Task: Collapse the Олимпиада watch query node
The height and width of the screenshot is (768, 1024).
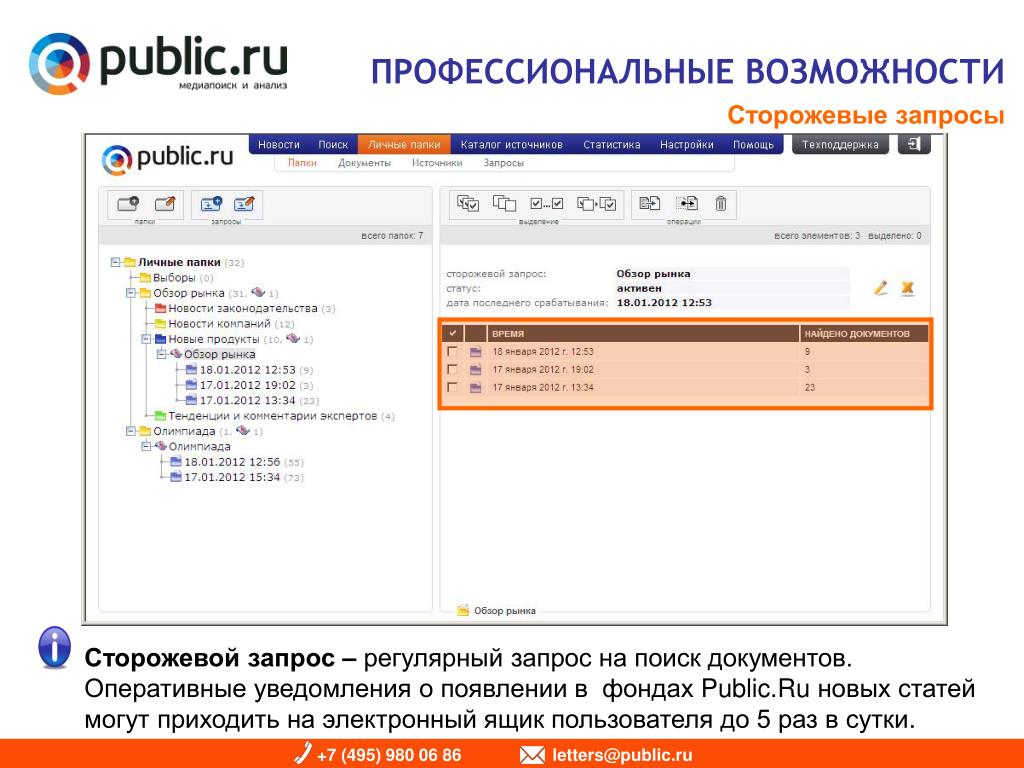Action: coord(146,446)
